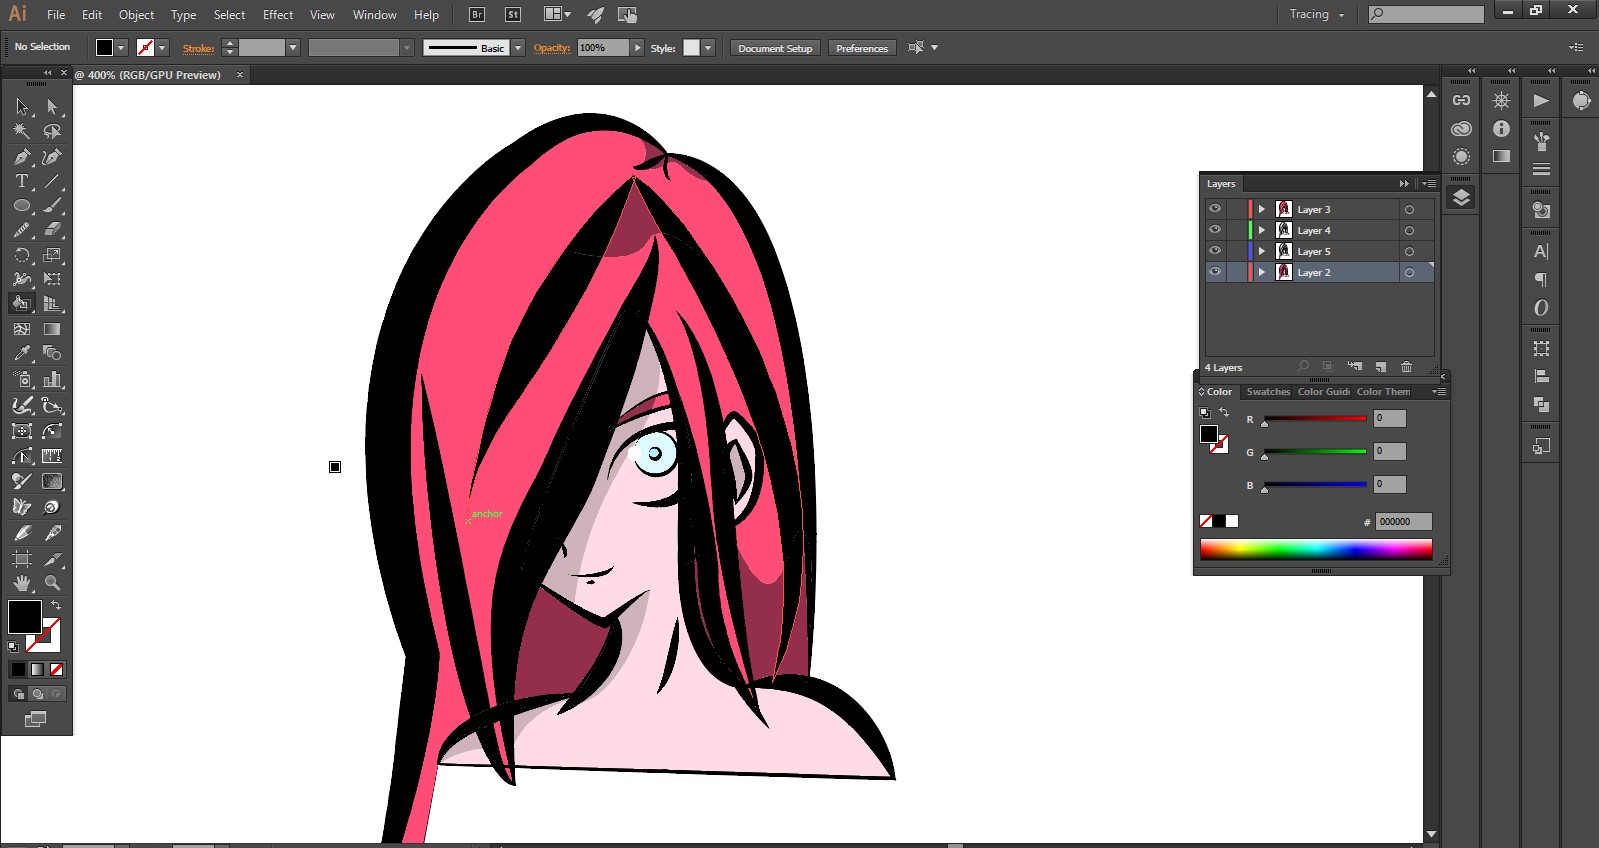Click the orange Stroke link

tap(198, 48)
